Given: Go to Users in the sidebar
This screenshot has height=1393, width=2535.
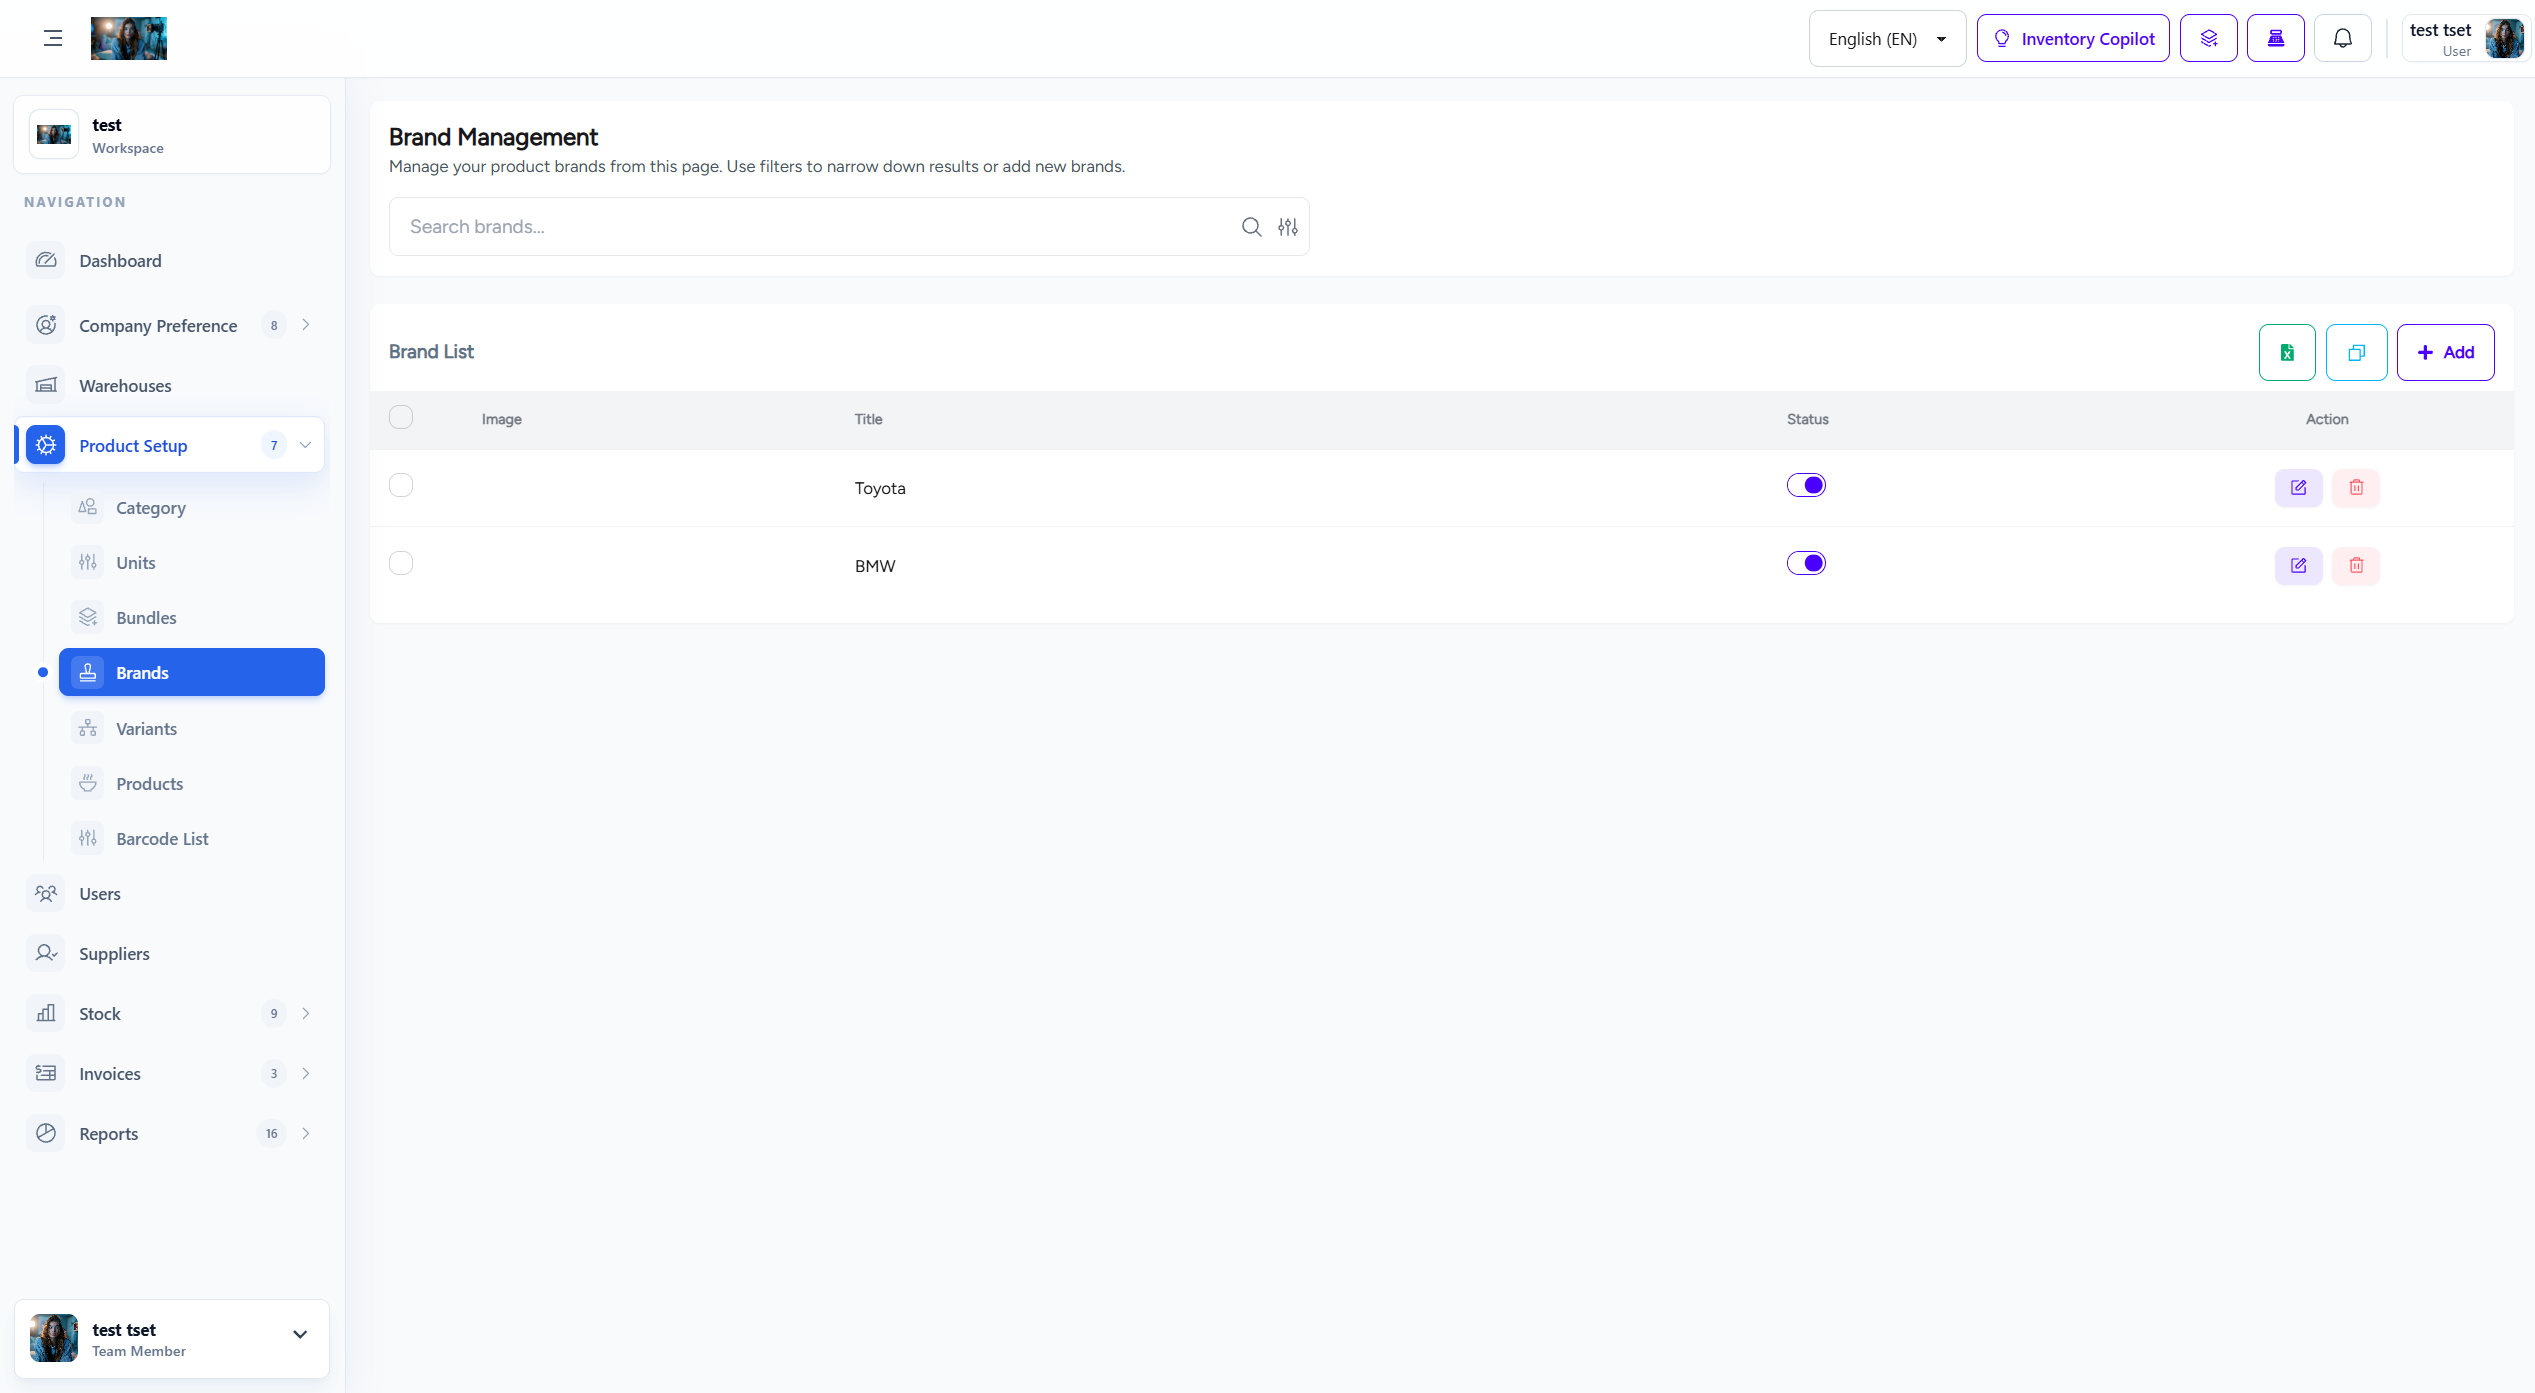Looking at the screenshot, I should 170,894.
